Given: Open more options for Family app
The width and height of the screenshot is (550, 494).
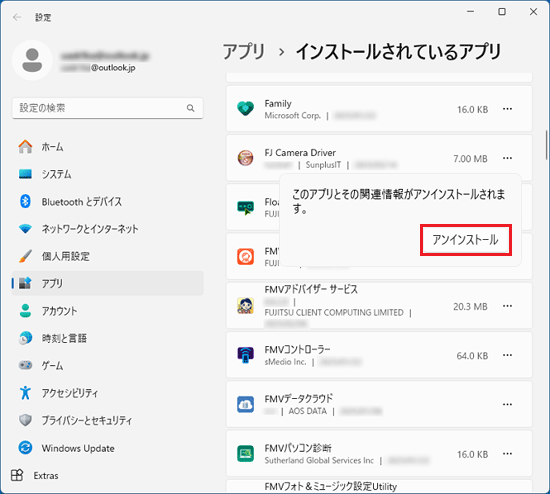Looking at the screenshot, I should coord(507,109).
